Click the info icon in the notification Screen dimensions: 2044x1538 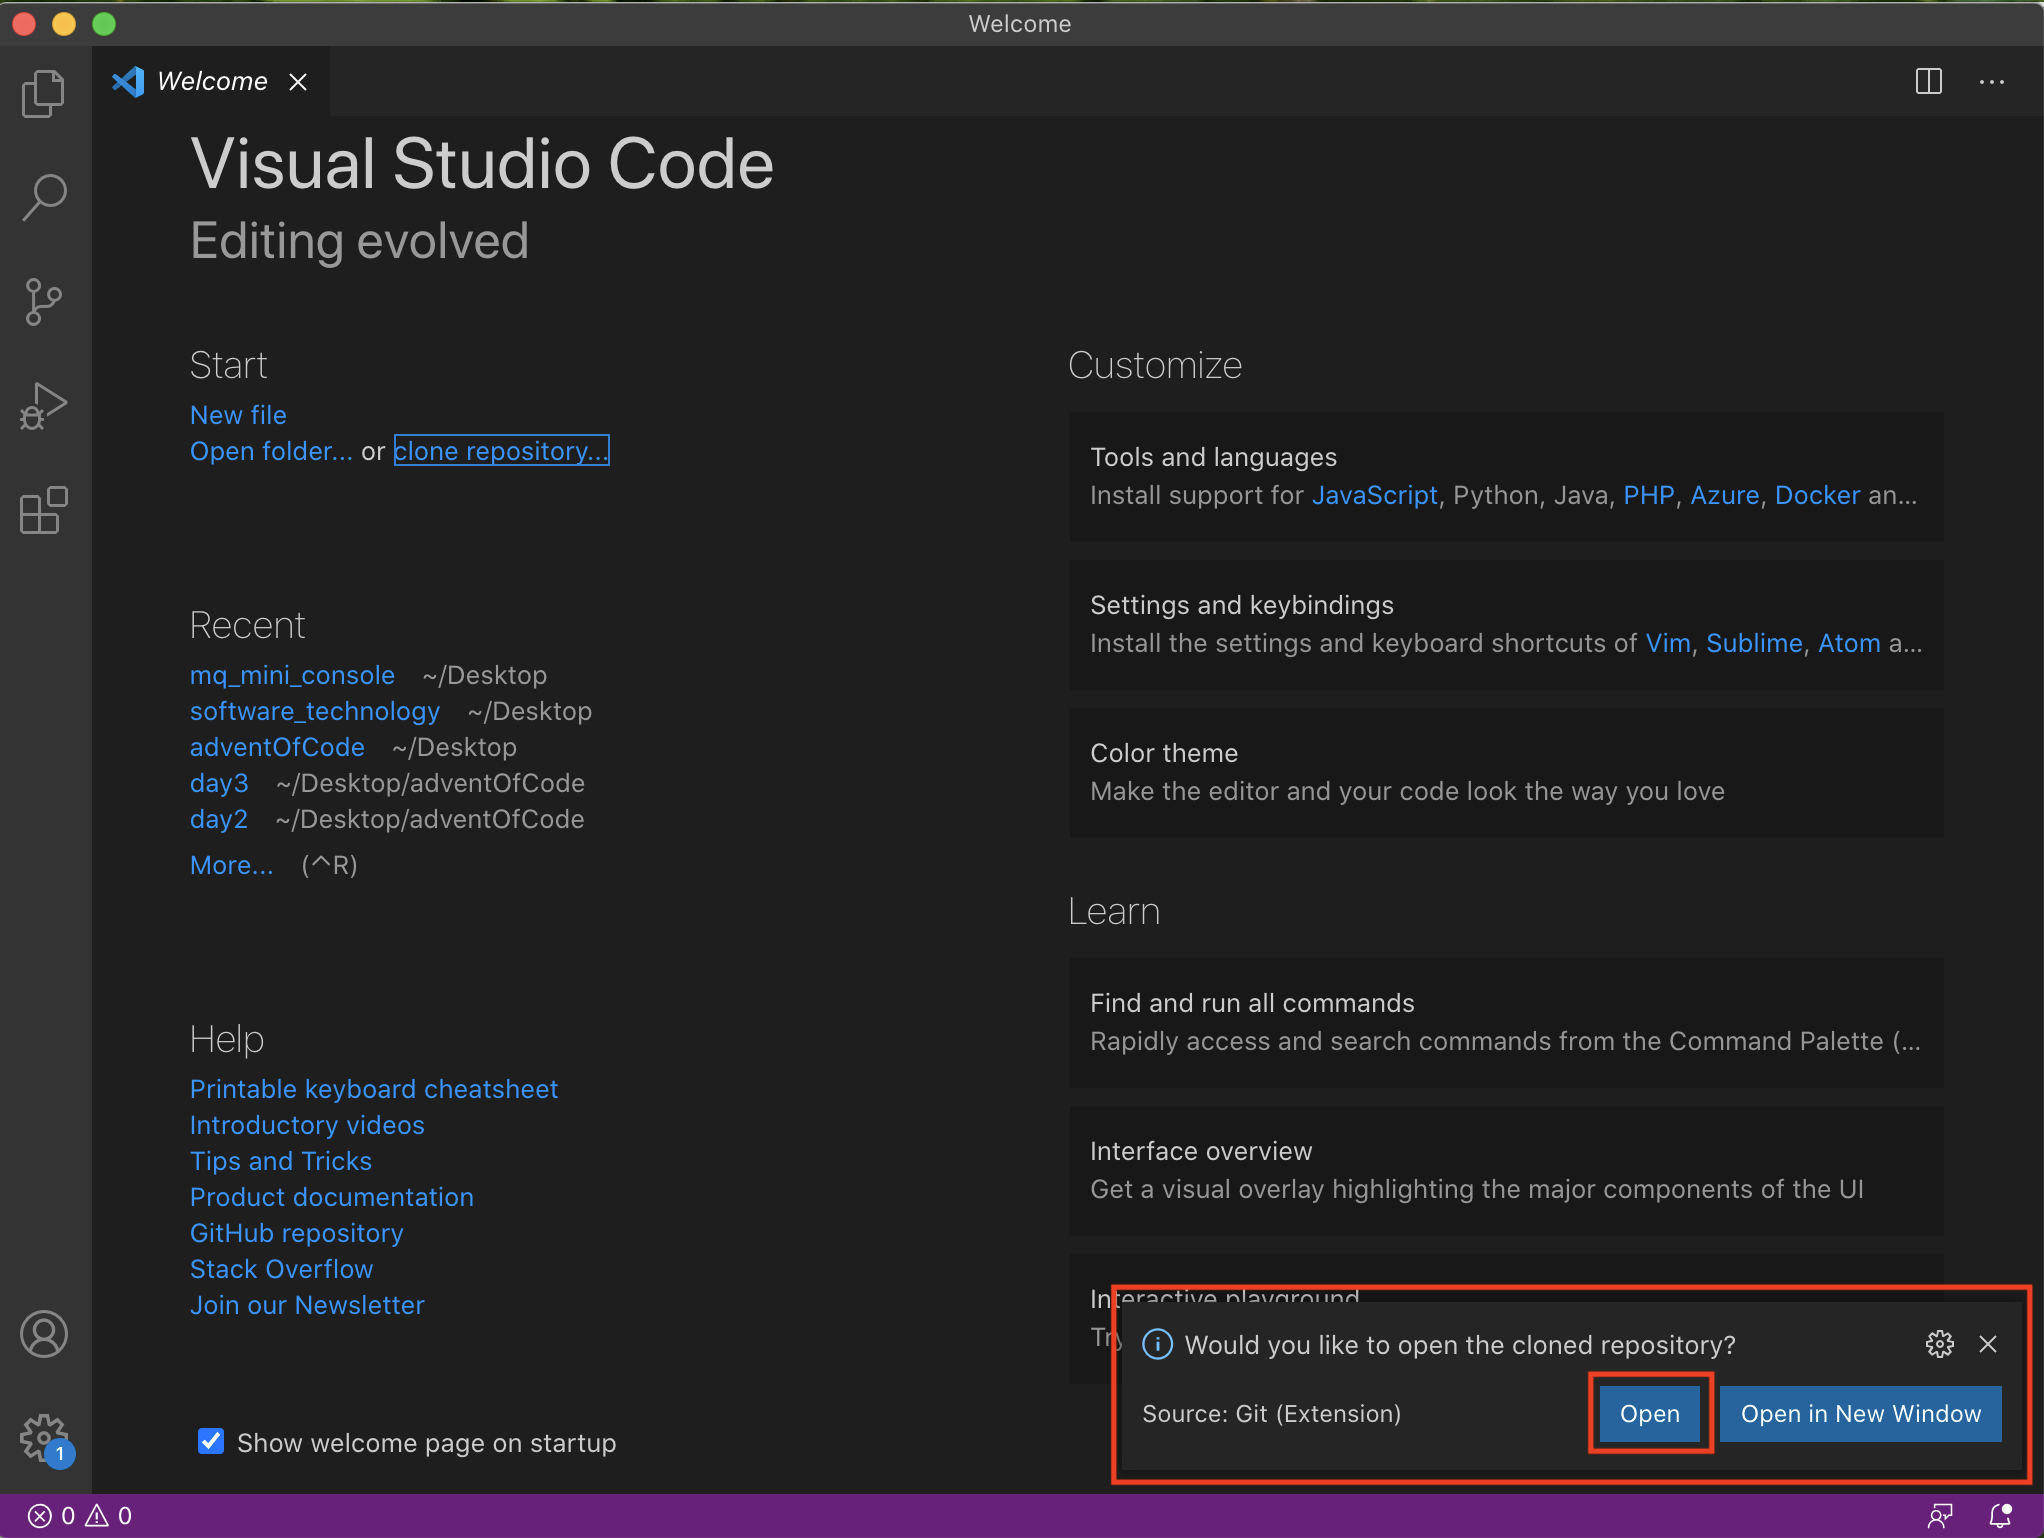1157,1344
